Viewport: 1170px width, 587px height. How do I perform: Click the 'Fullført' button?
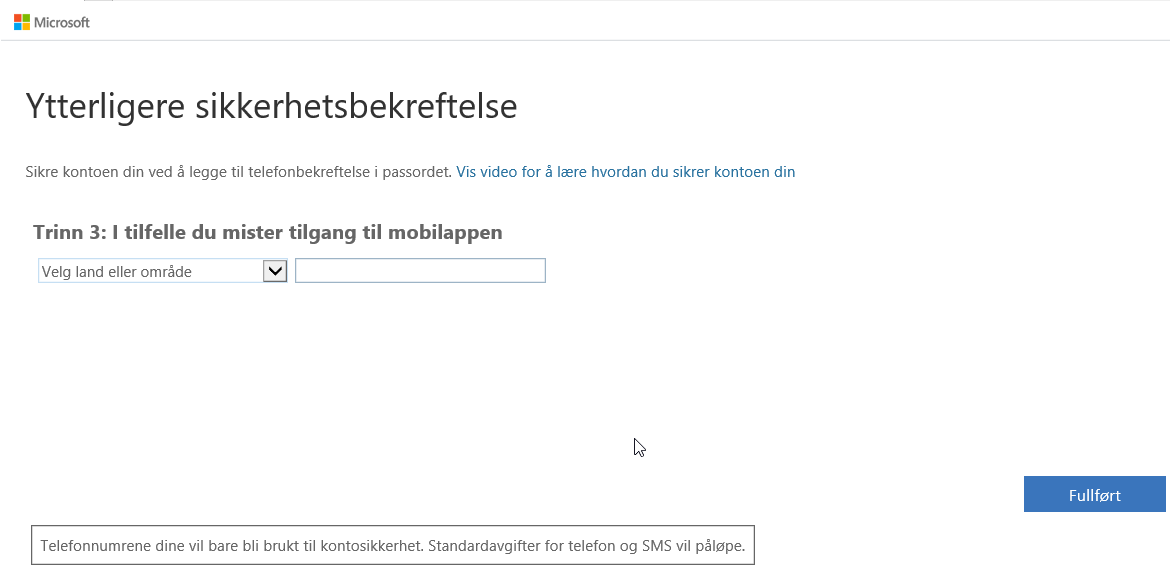coord(1094,495)
